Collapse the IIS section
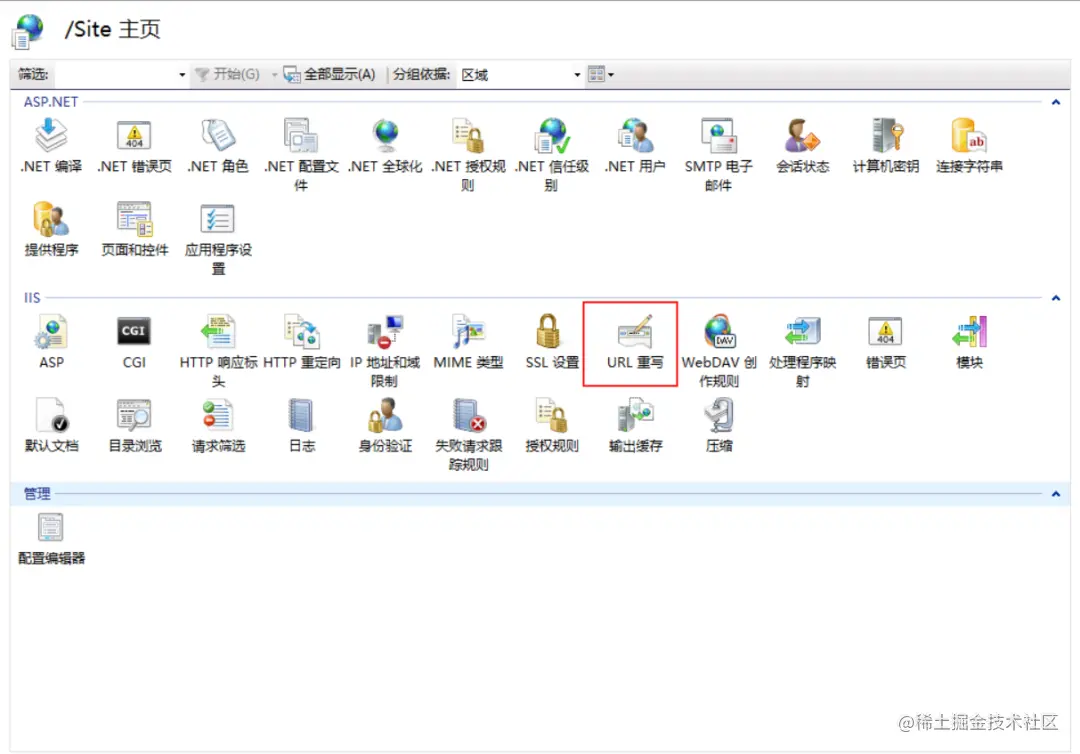 tap(1055, 297)
